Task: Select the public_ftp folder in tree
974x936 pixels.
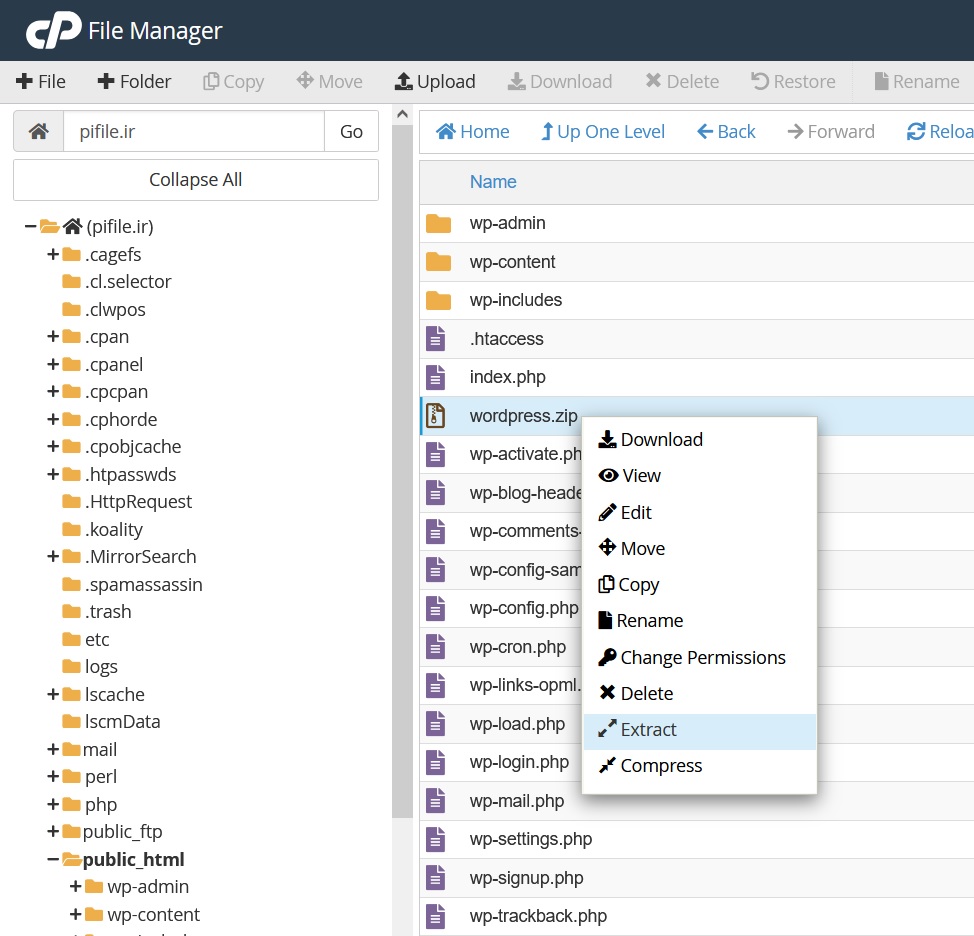Action: (x=122, y=832)
